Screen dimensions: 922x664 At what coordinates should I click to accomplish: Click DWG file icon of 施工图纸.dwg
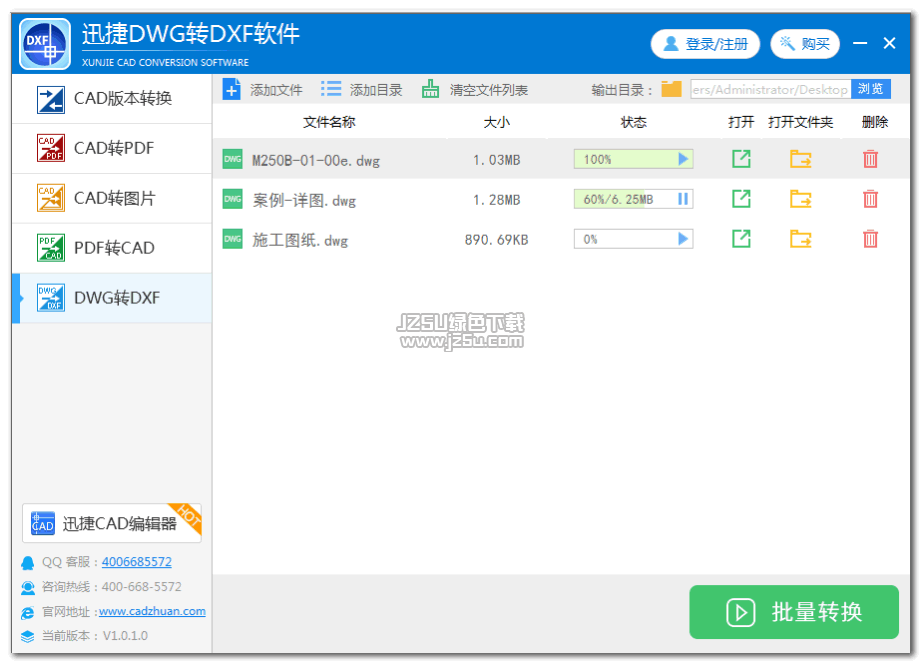tap(233, 239)
